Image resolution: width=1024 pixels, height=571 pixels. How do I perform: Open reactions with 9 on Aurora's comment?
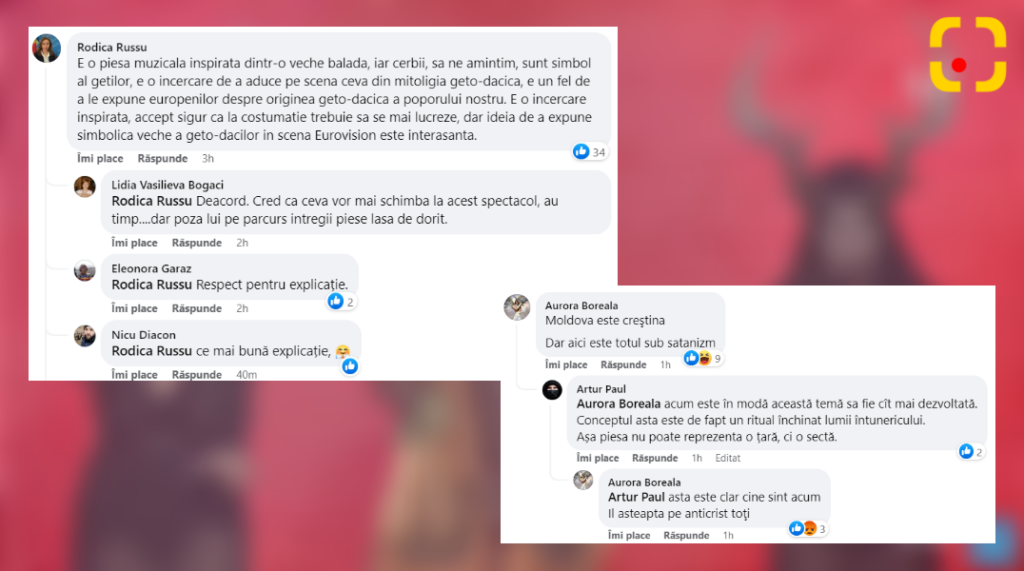tap(703, 358)
